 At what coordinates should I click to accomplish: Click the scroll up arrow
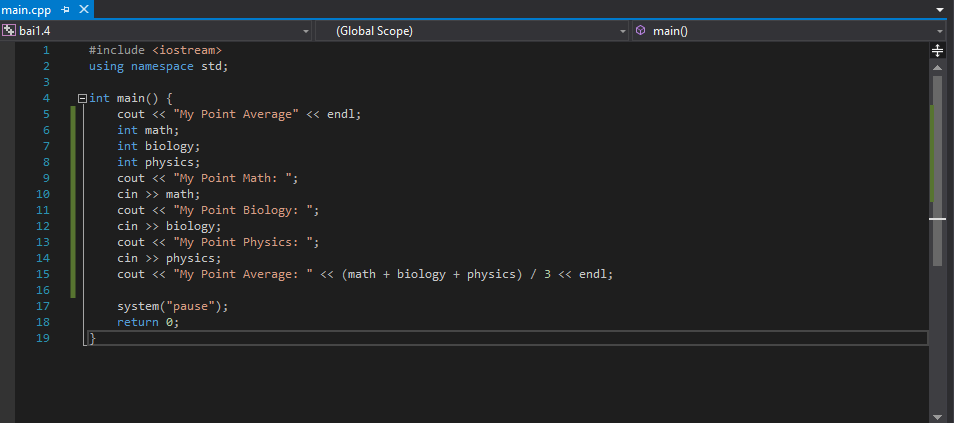tap(938, 66)
